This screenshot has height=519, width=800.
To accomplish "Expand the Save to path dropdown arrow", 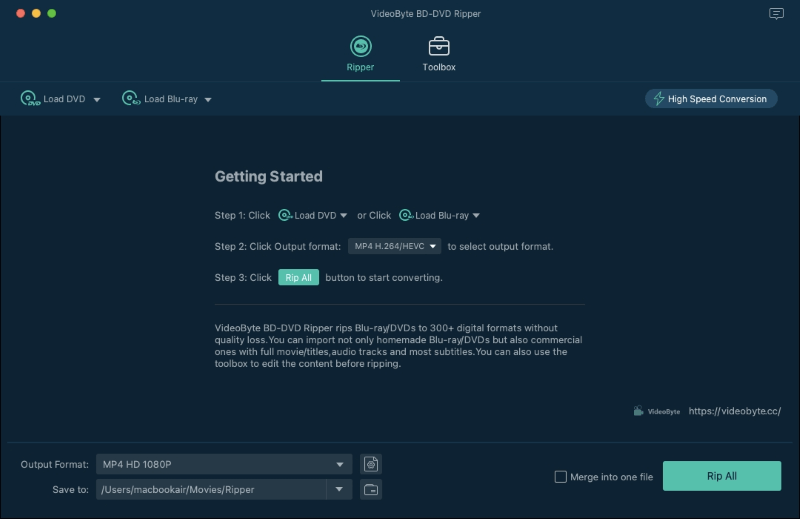I will pos(339,489).
